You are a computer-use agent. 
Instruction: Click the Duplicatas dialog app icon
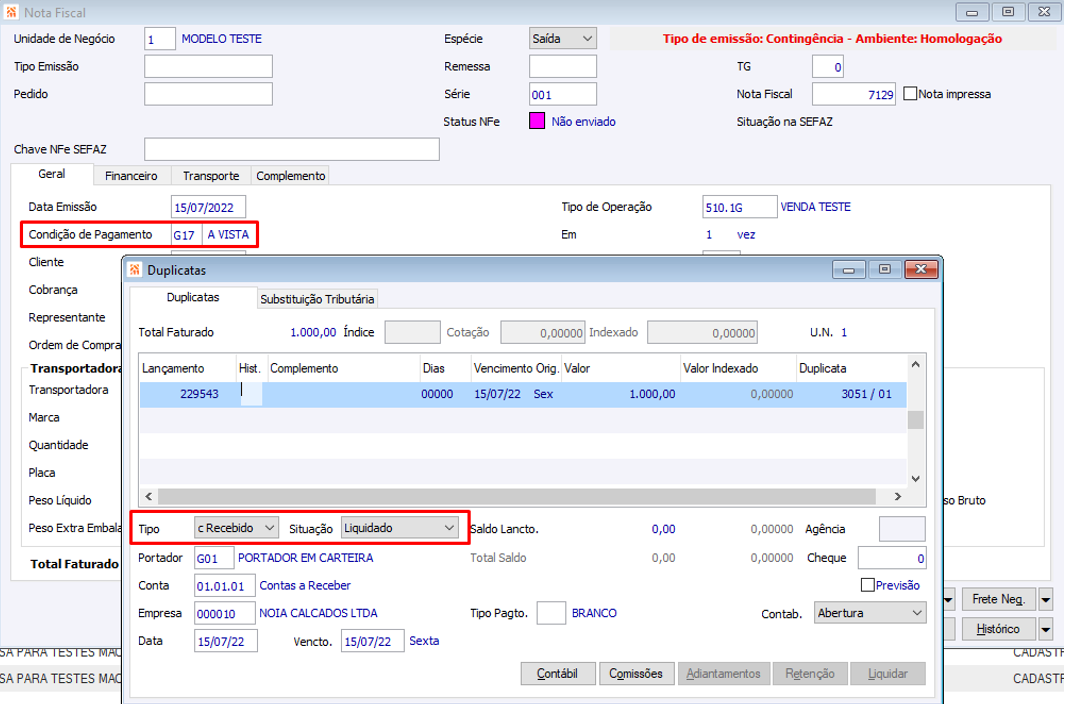click(x=135, y=270)
